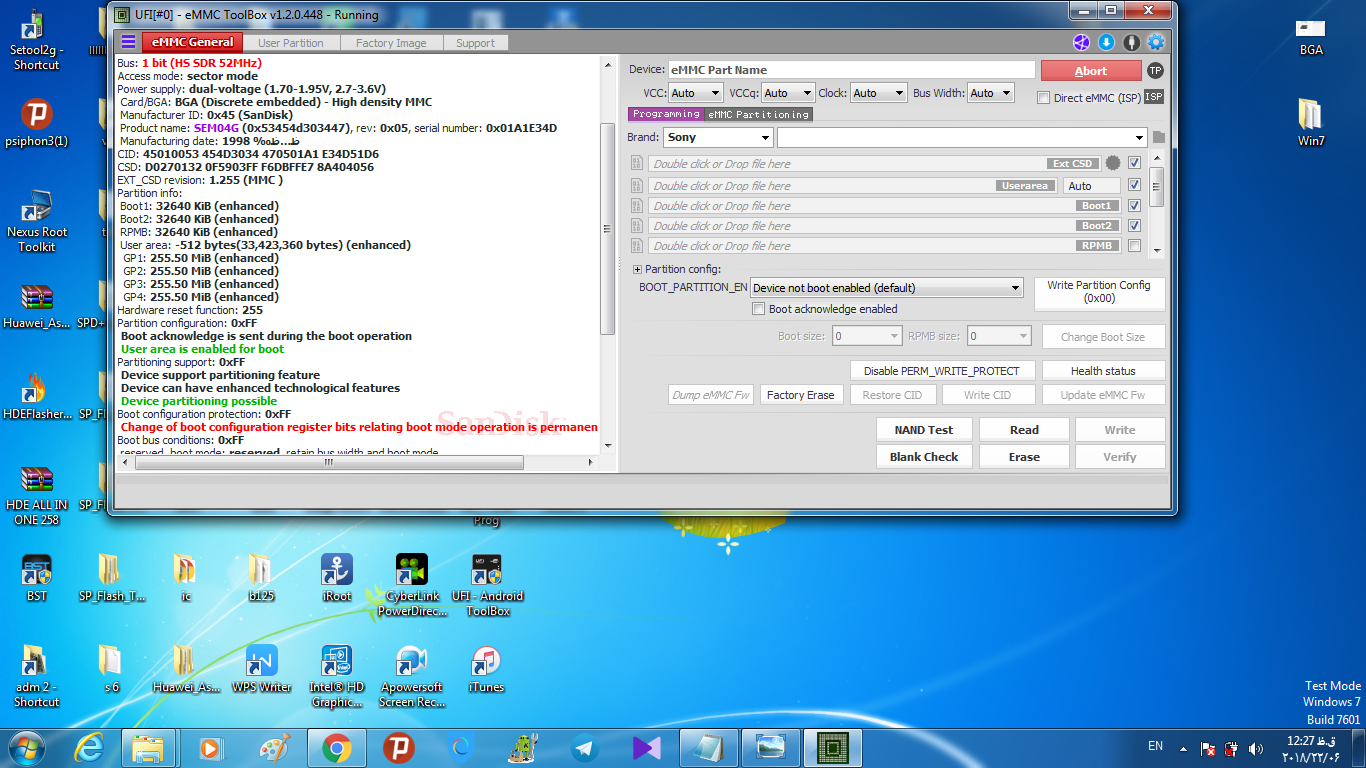Open the WPS Writer desktop icon

pos(262,669)
